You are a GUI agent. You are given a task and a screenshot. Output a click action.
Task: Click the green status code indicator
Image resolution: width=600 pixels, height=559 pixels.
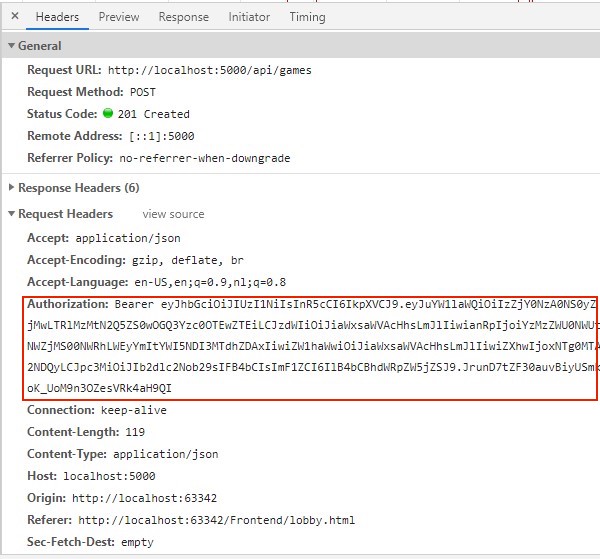pos(108,113)
